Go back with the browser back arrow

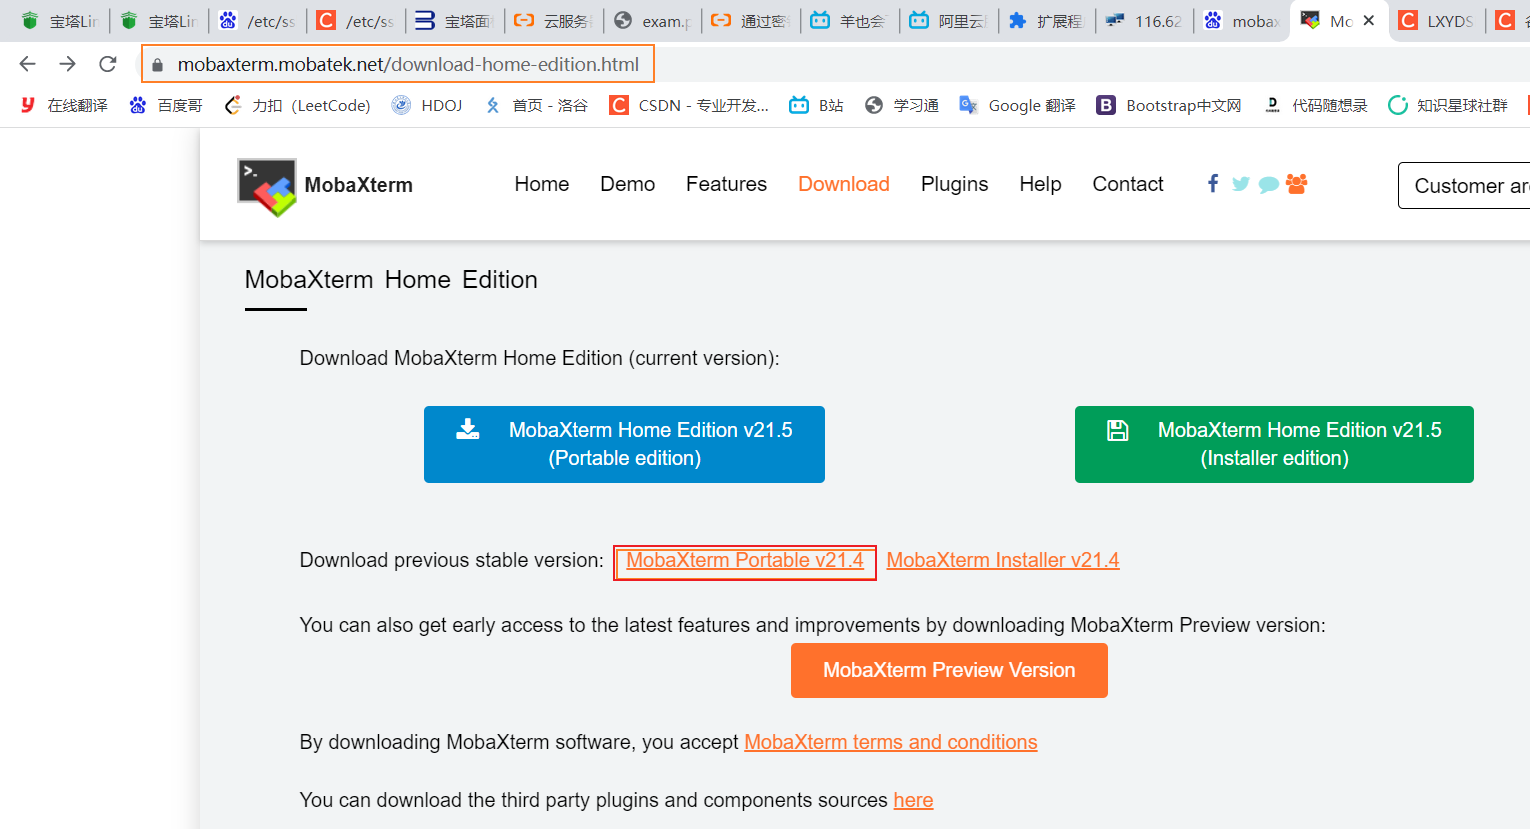point(28,64)
